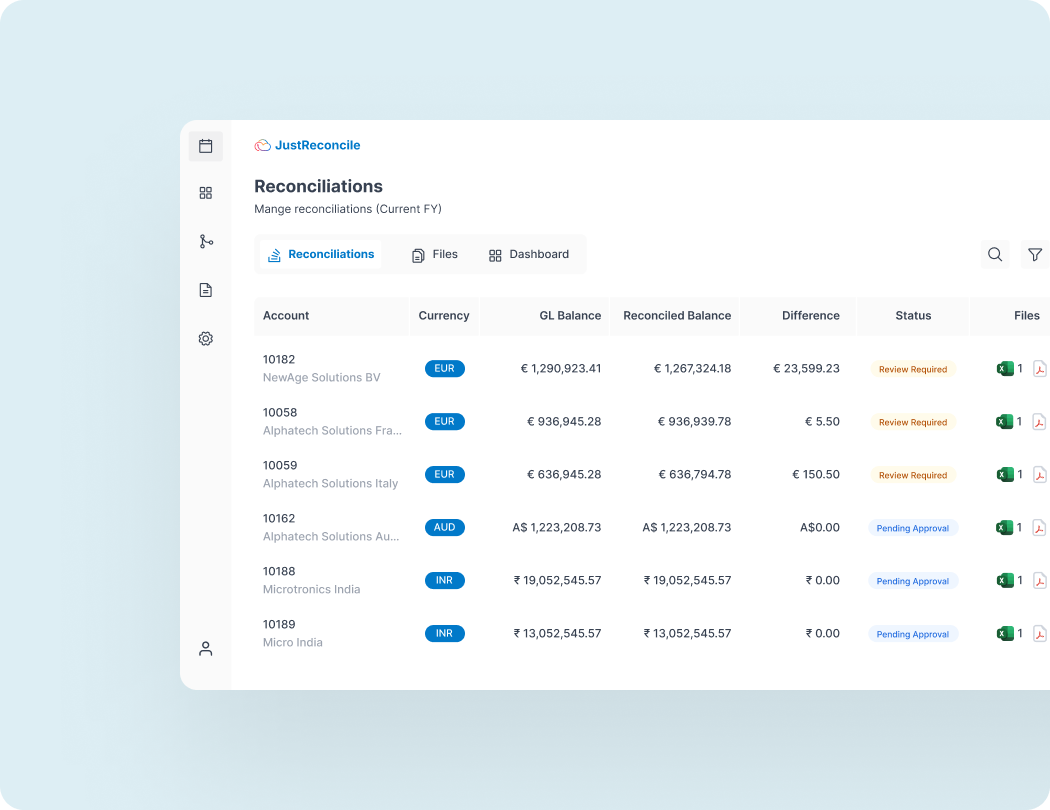1050x810 pixels.
Task: Open the apps grid icon in sidebar
Action: 205,193
